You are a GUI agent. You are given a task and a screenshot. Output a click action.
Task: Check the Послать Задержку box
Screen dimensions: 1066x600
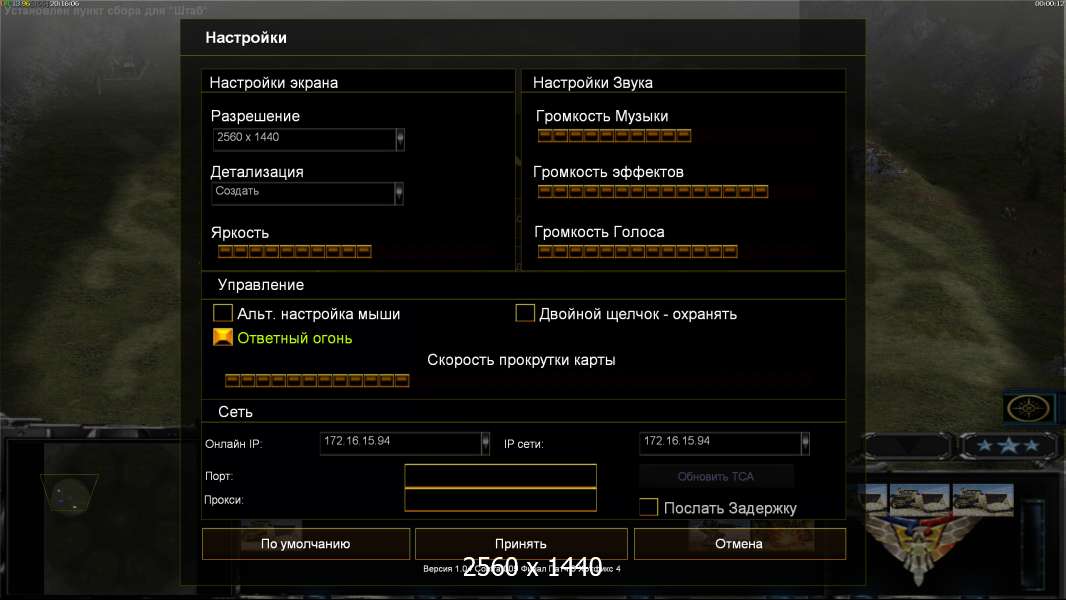(x=648, y=508)
